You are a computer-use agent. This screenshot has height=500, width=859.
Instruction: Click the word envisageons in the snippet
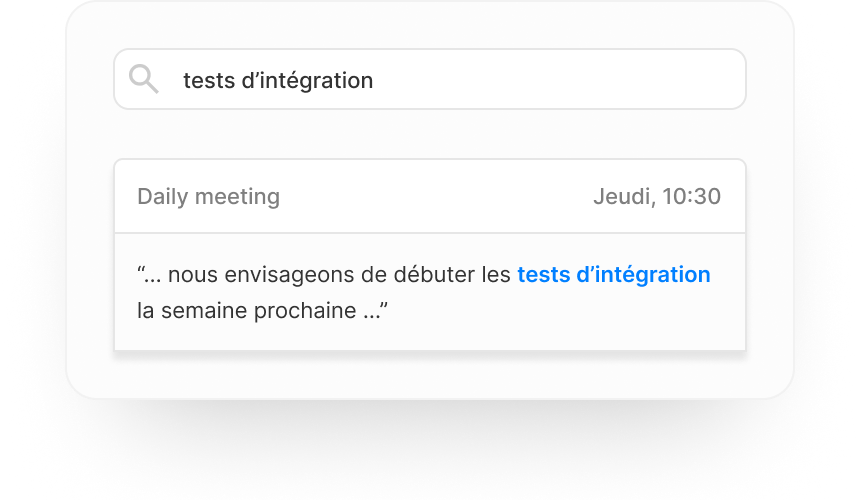pos(290,274)
